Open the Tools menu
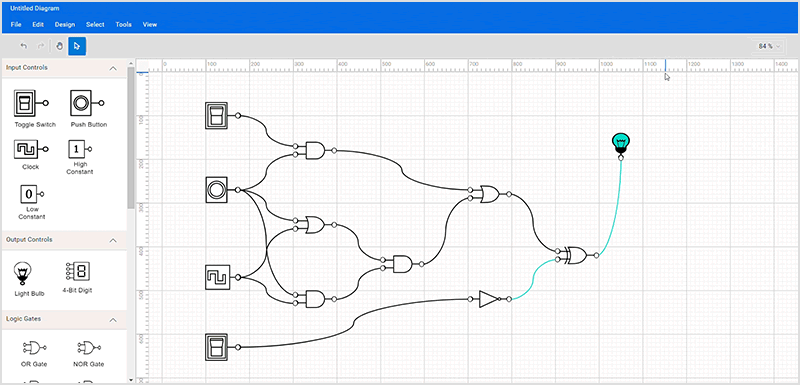 point(123,24)
